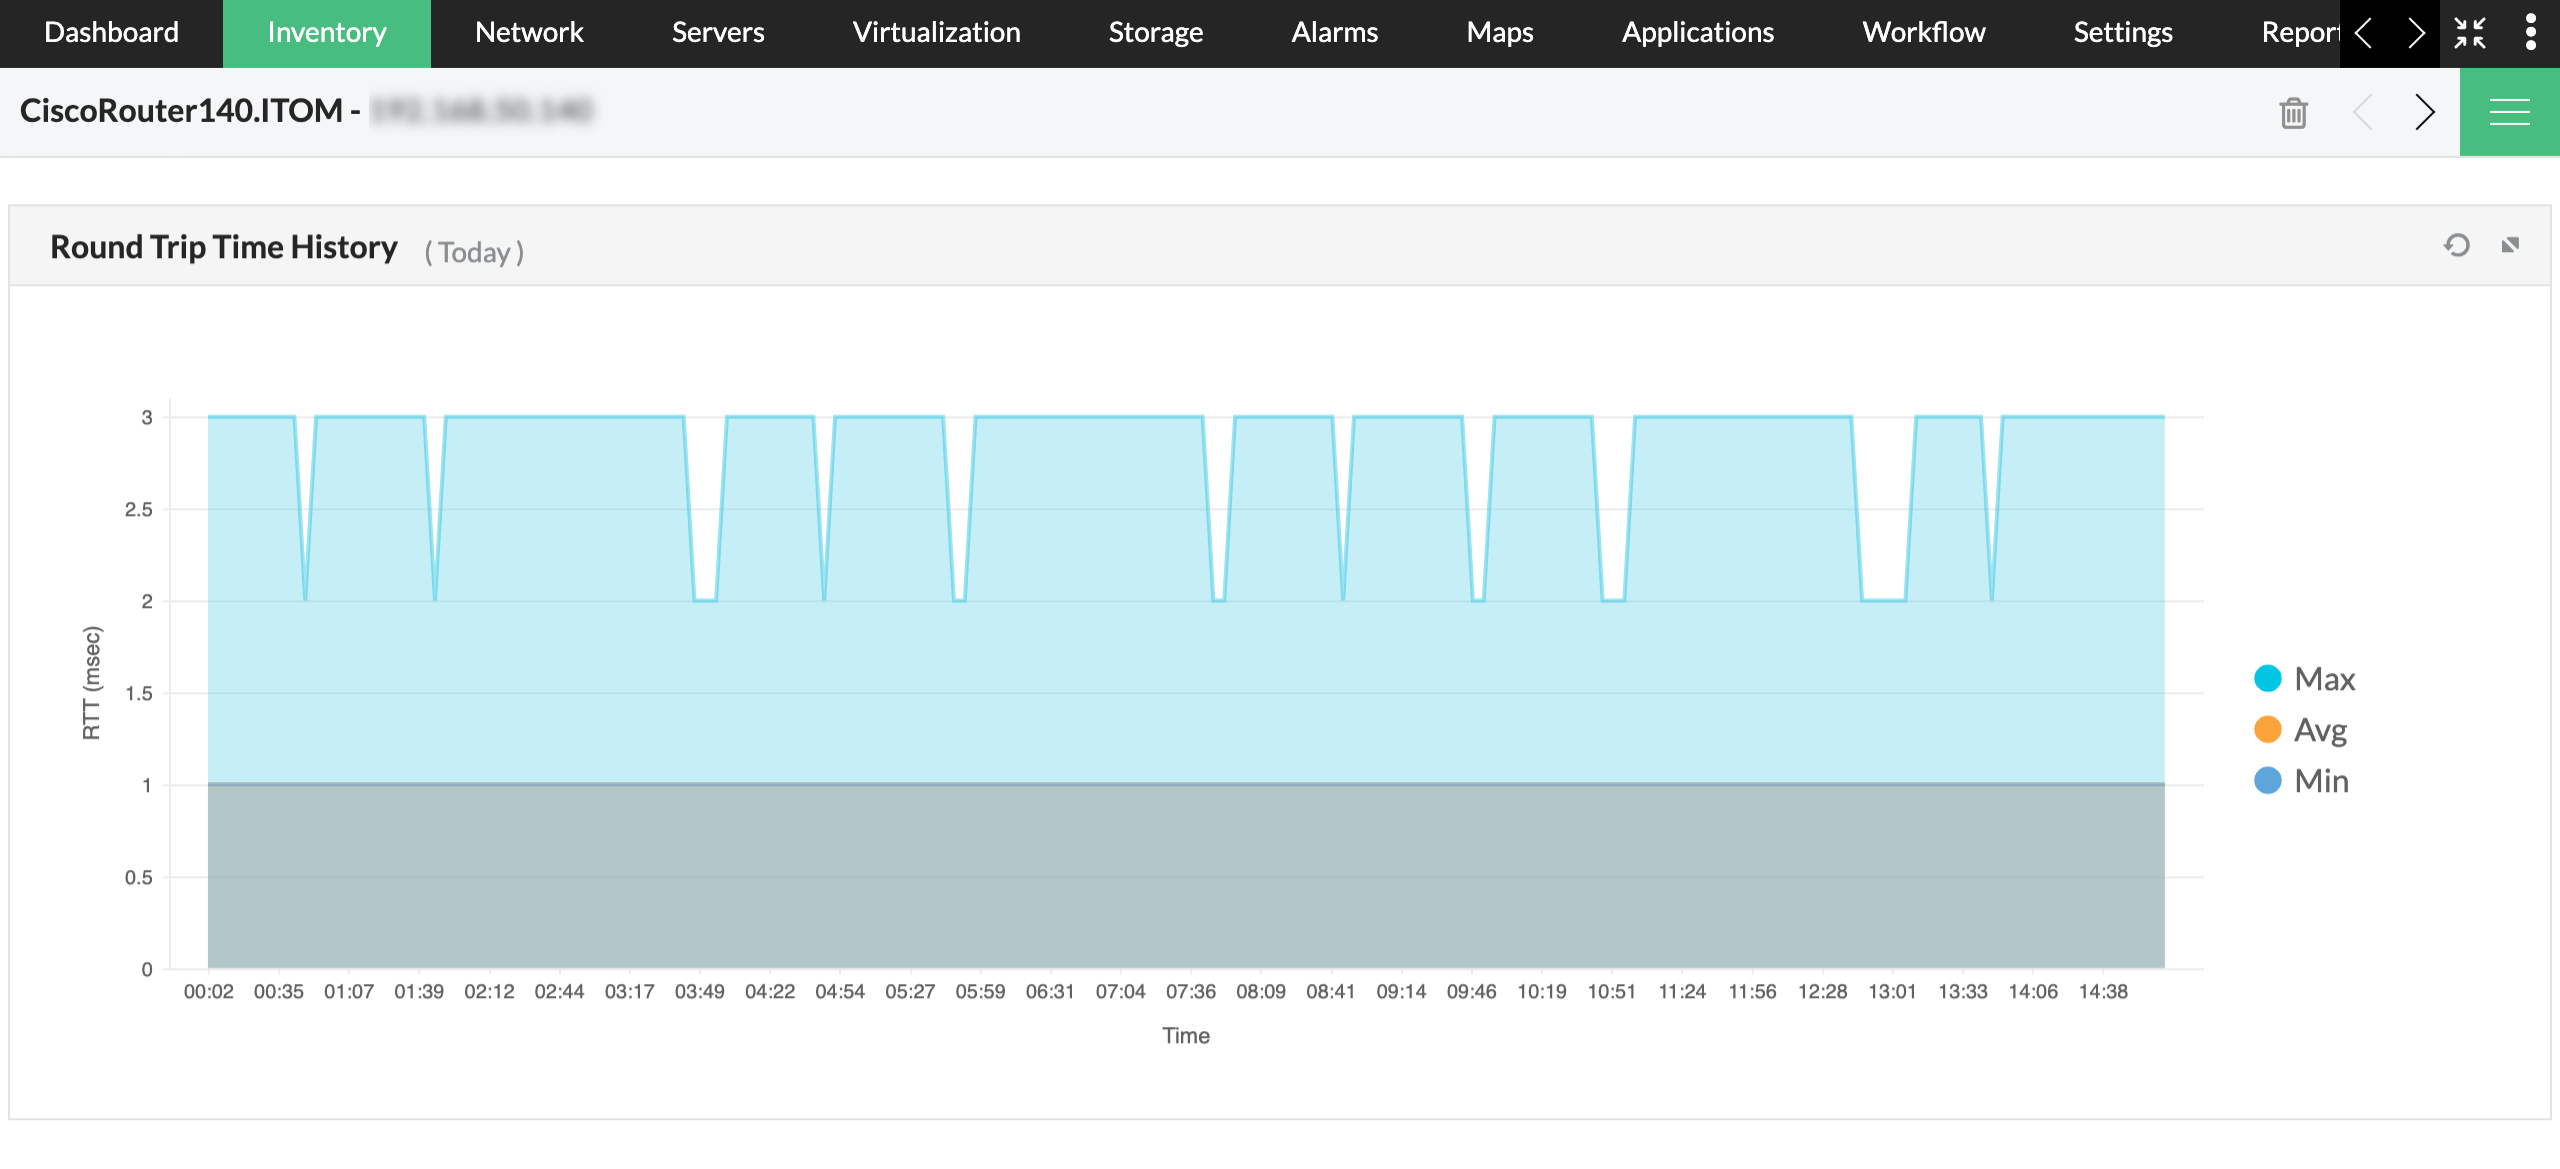Refresh the Round Trip Time chart
This screenshot has height=1169, width=2560.
click(2456, 245)
